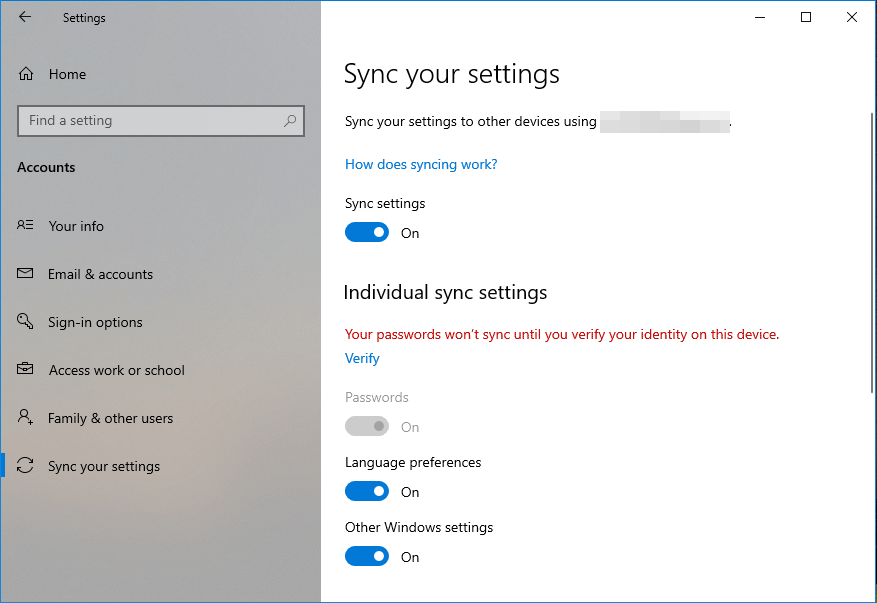877x603 pixels.
Task: Open How does syncing work link
Action: [421, 164]
